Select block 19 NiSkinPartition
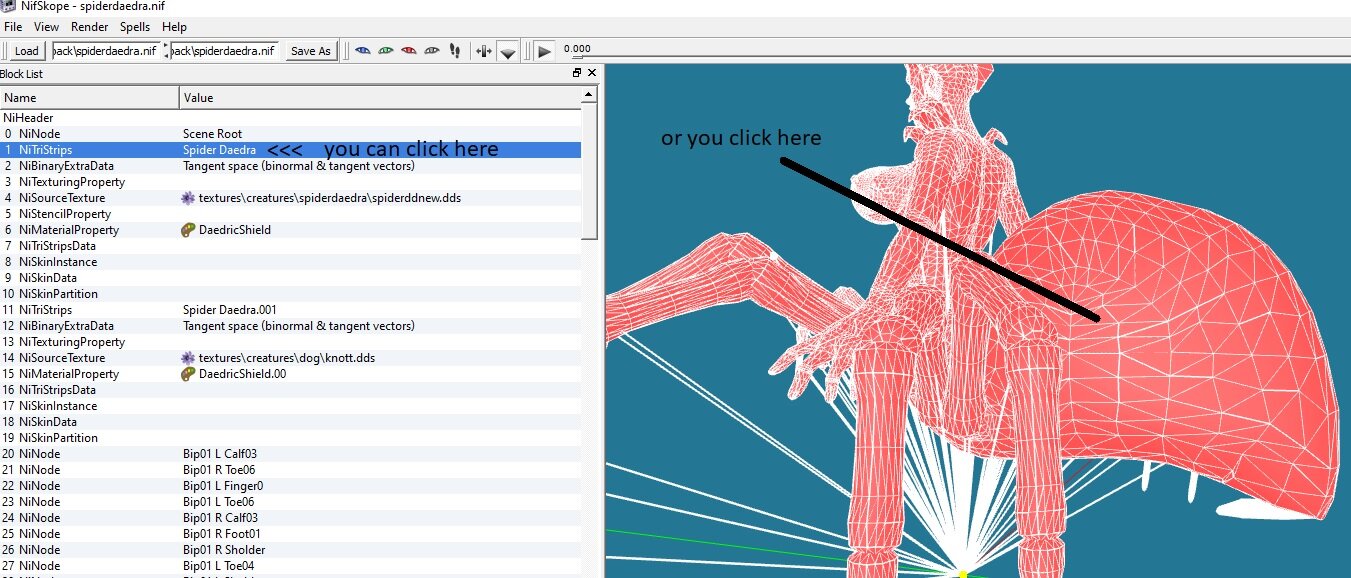 290,437
